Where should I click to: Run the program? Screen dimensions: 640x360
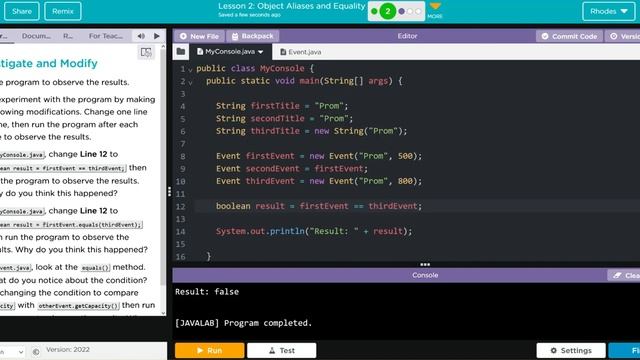click(210, 350)
